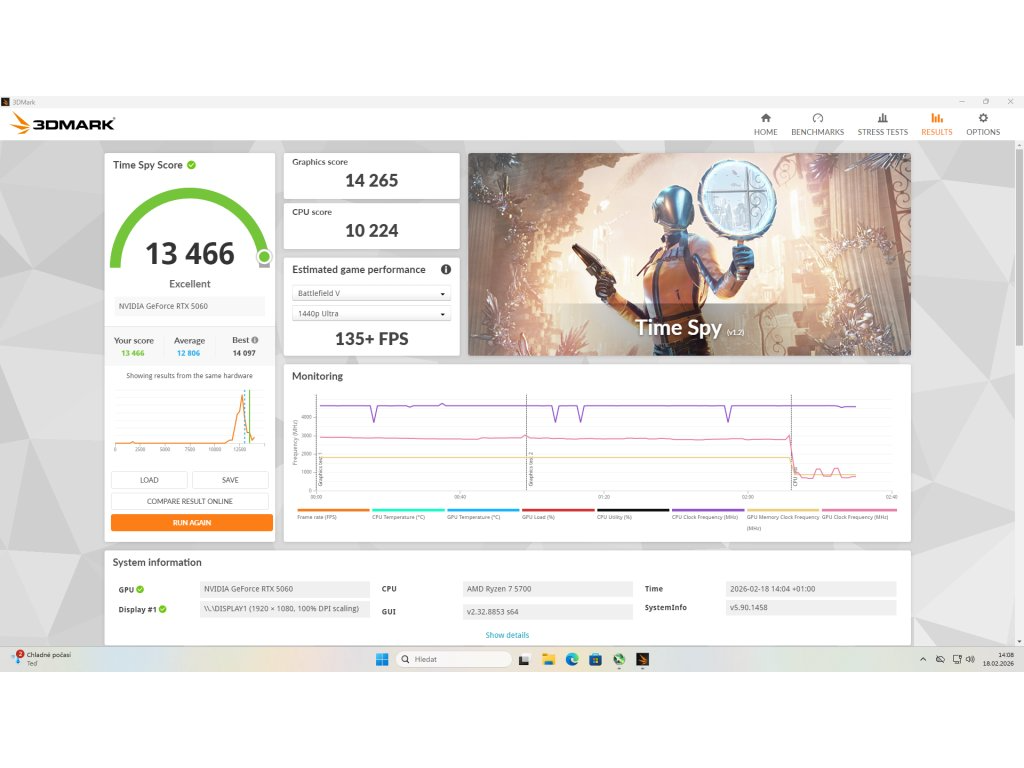Open the Home screen in 3DMark
This screenshot has width=1024, height=768.
click(765, 123)
